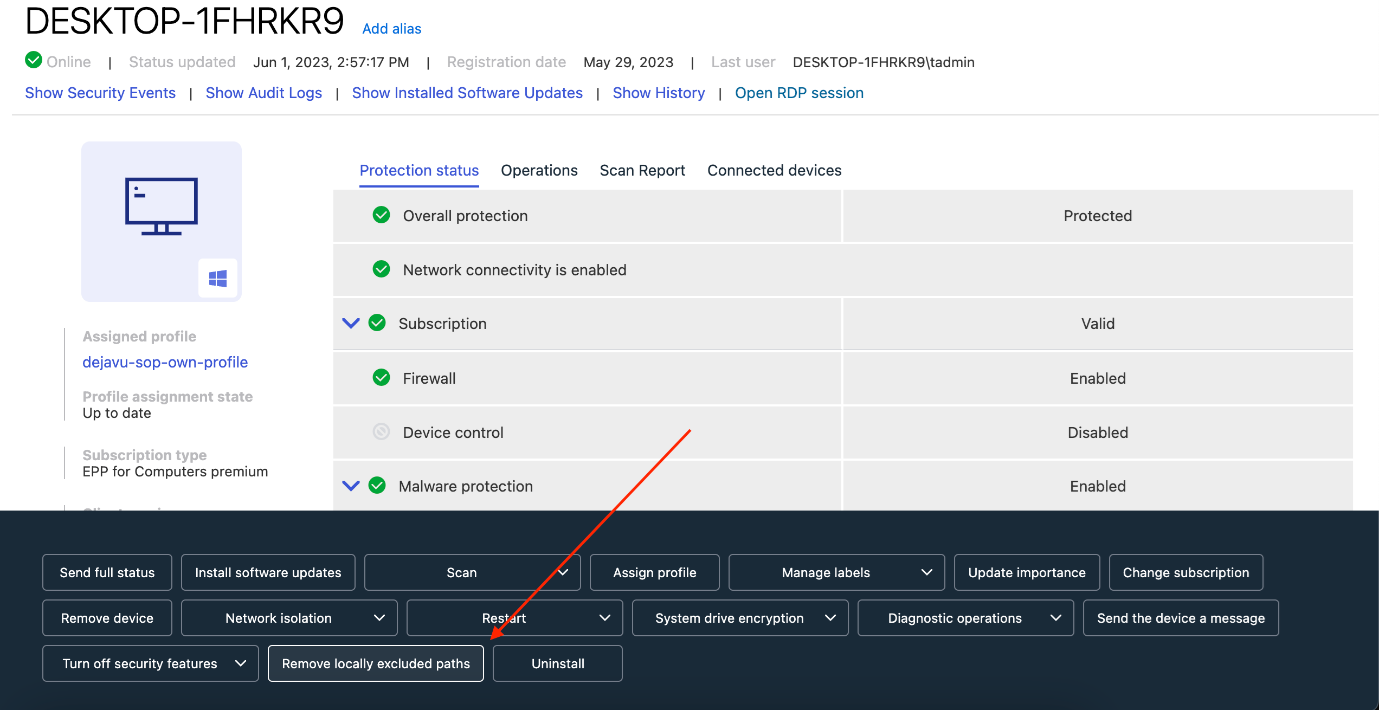This screenshot has height=710, width=1379.
Task: Click the Windows logo badge on device image
Action: (218, 279)
